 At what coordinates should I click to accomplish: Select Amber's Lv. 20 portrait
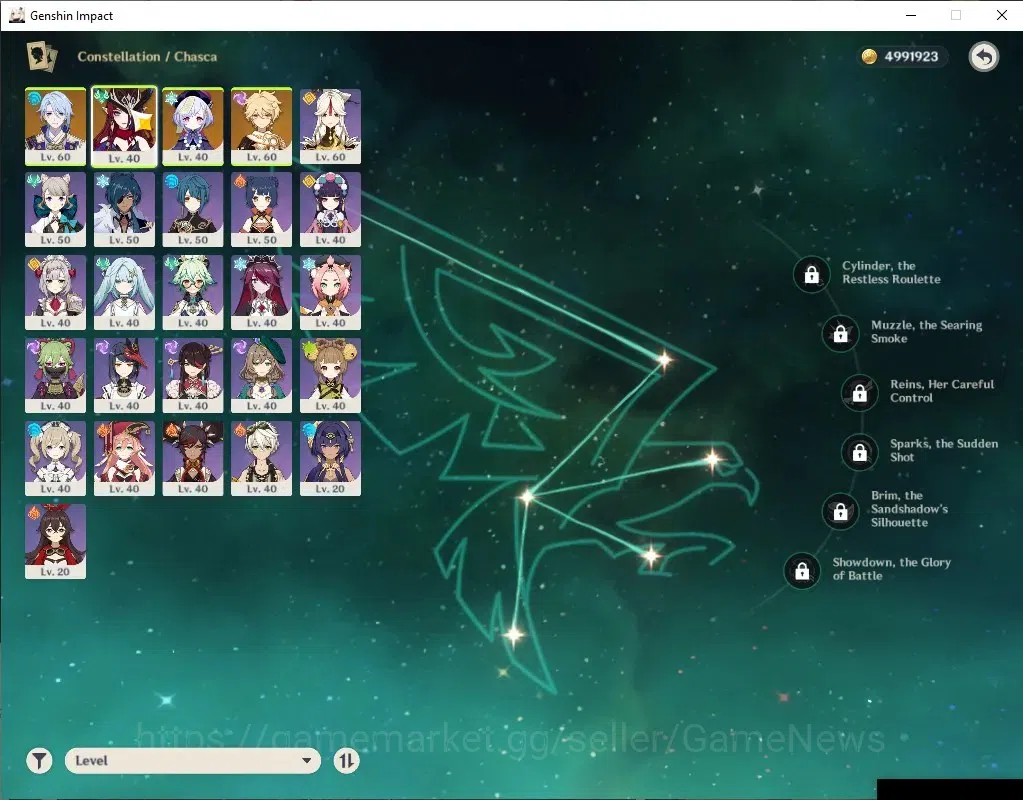(x=55, y=541)
